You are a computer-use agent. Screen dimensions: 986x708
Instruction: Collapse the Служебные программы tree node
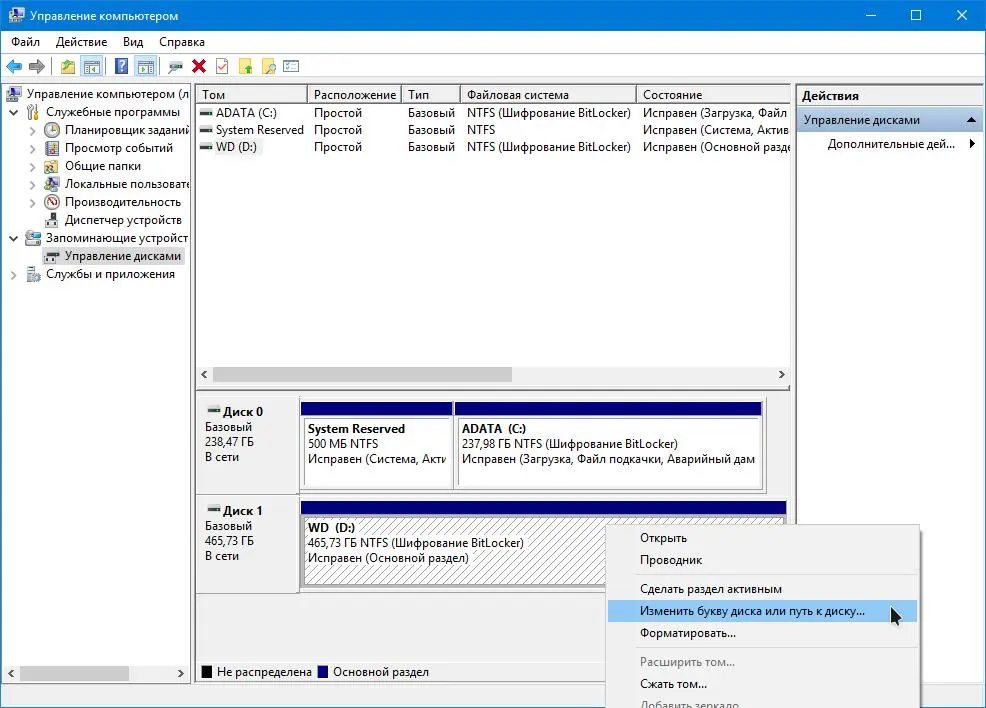tap(13, 113)
